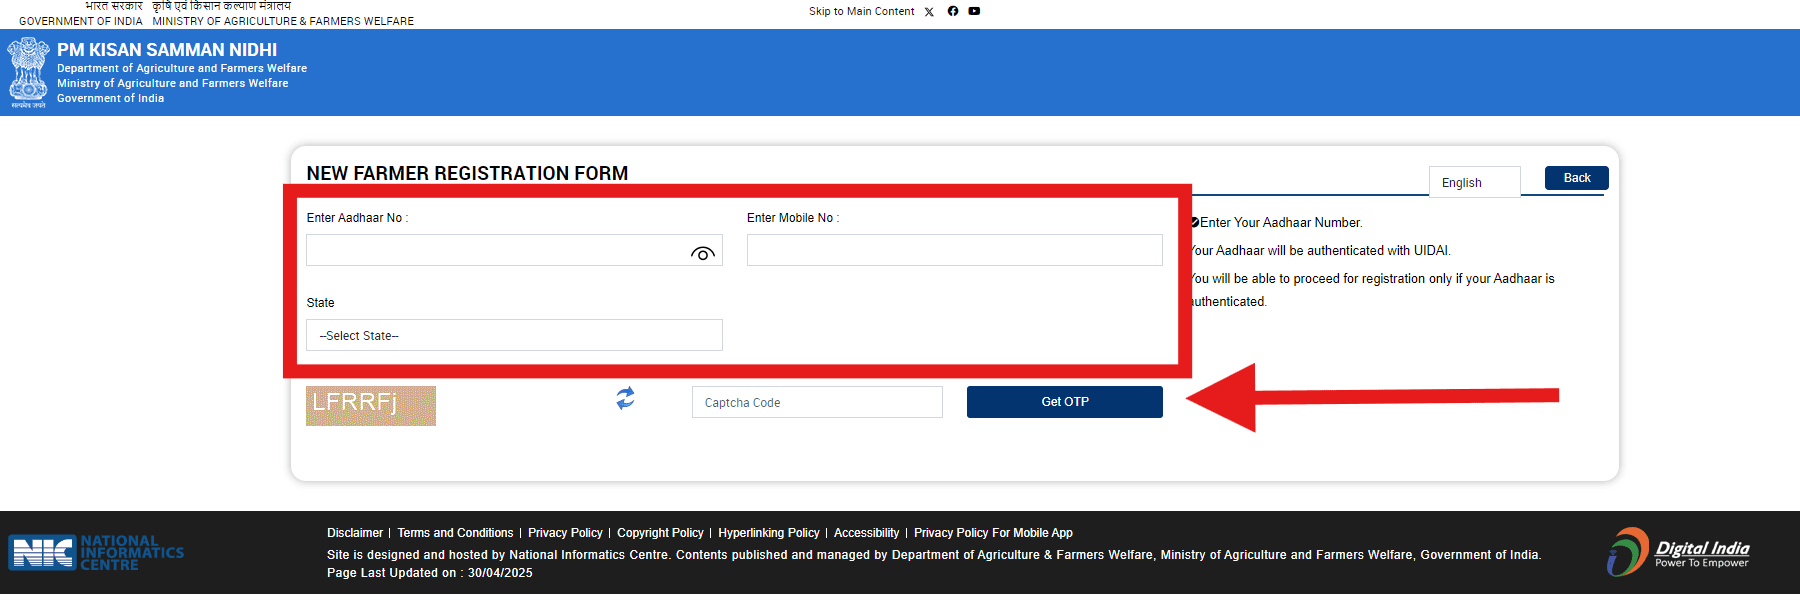Screen dimensions: 1800x616
Task: Open the Copyright Policy link
Action: click(660, 533)
